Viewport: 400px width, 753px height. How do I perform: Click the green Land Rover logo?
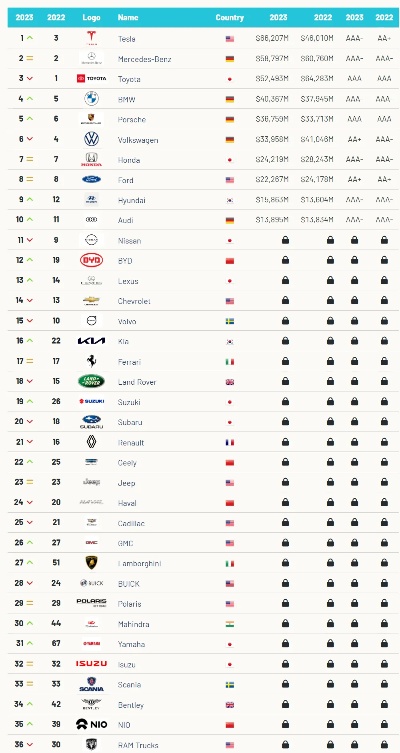click(91, 381)
